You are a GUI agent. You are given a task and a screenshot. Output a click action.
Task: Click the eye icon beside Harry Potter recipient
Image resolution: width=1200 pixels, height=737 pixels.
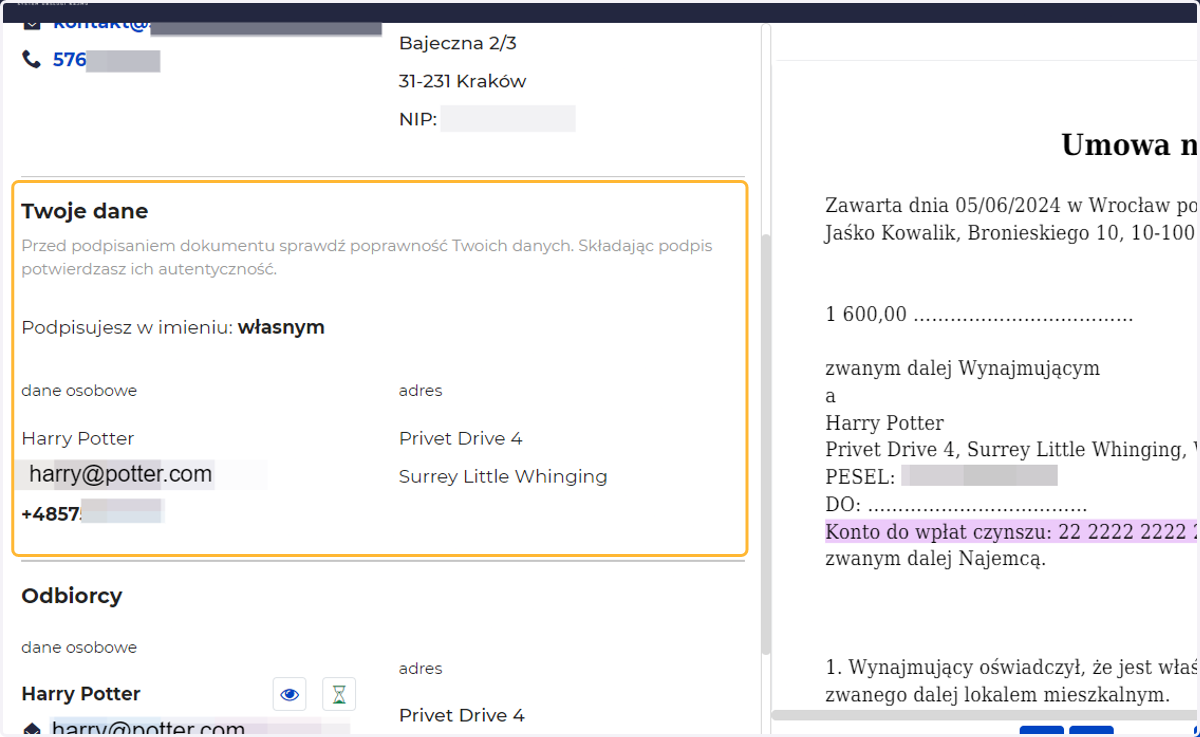click(x=290, y=694)
